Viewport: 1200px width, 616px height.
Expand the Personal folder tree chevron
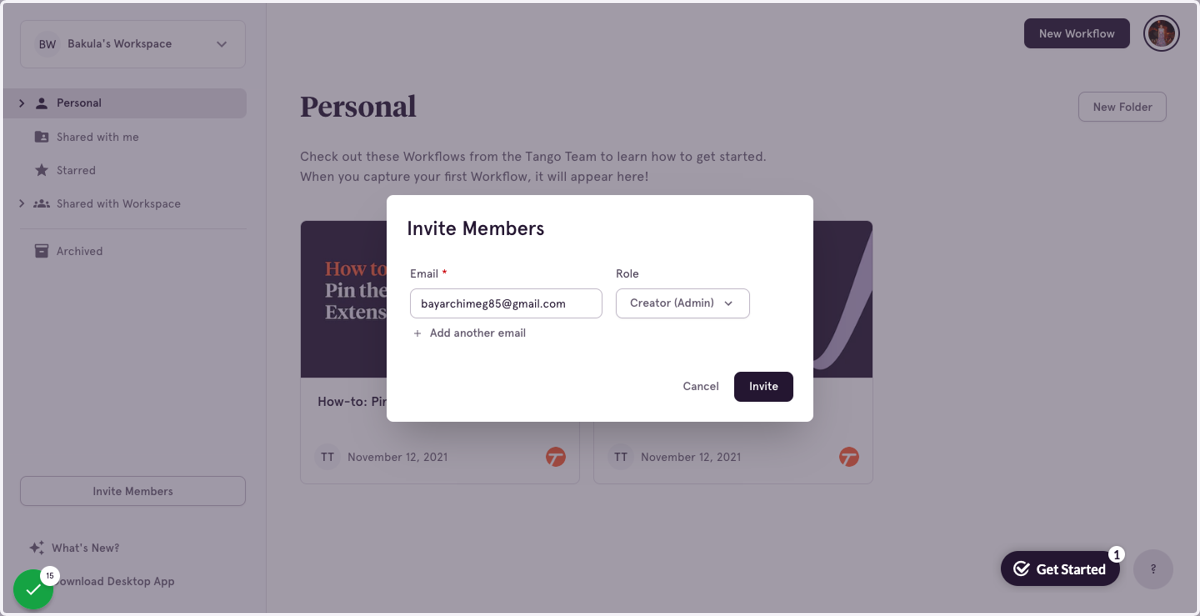pos(22,103)
